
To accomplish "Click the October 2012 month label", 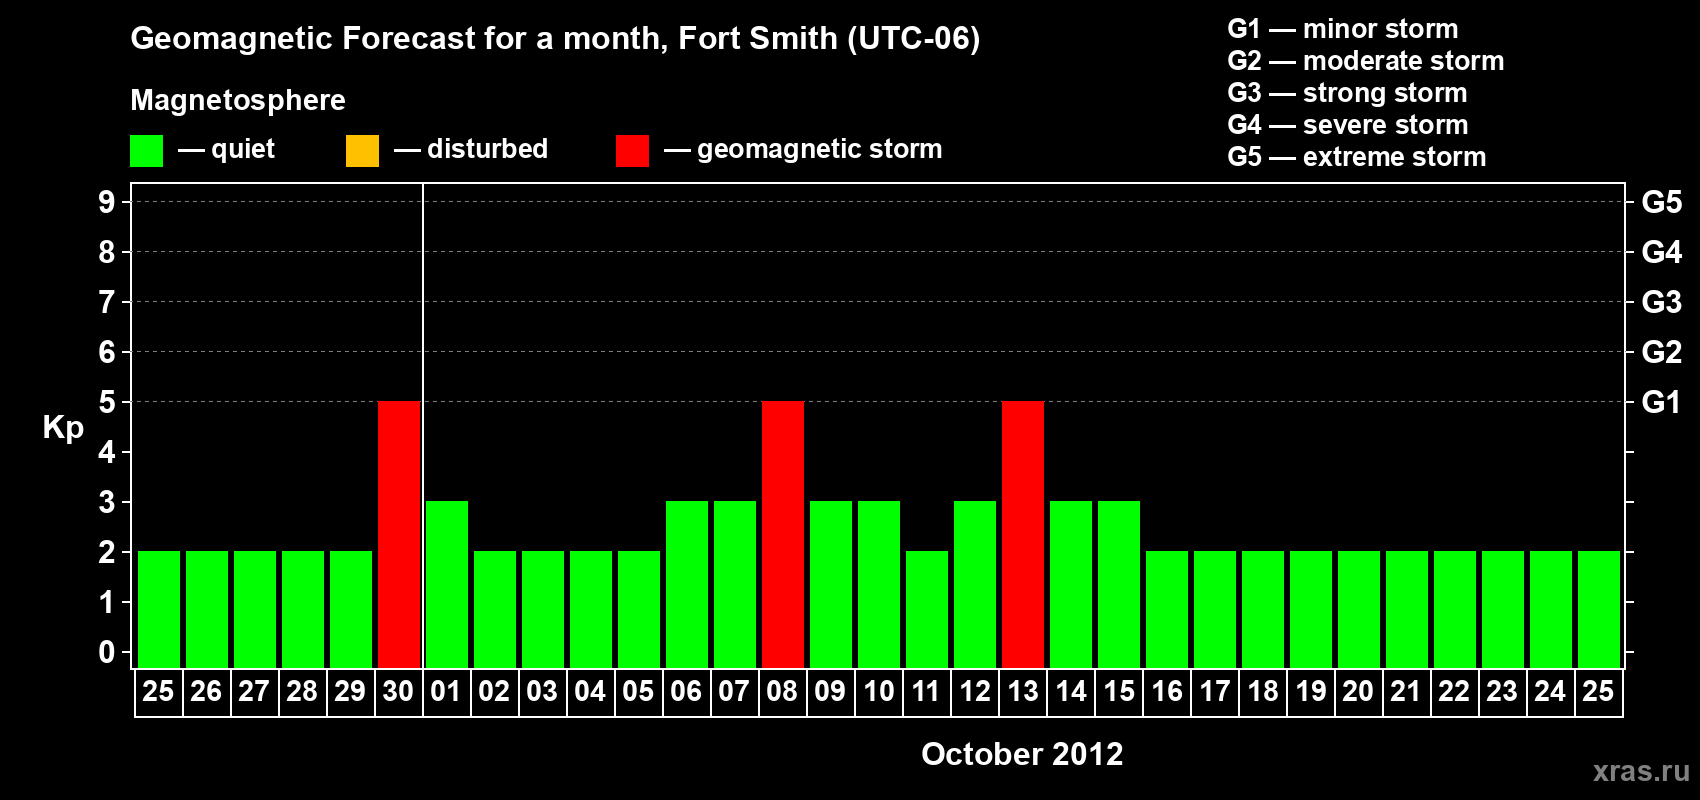I will (1022, 754).
